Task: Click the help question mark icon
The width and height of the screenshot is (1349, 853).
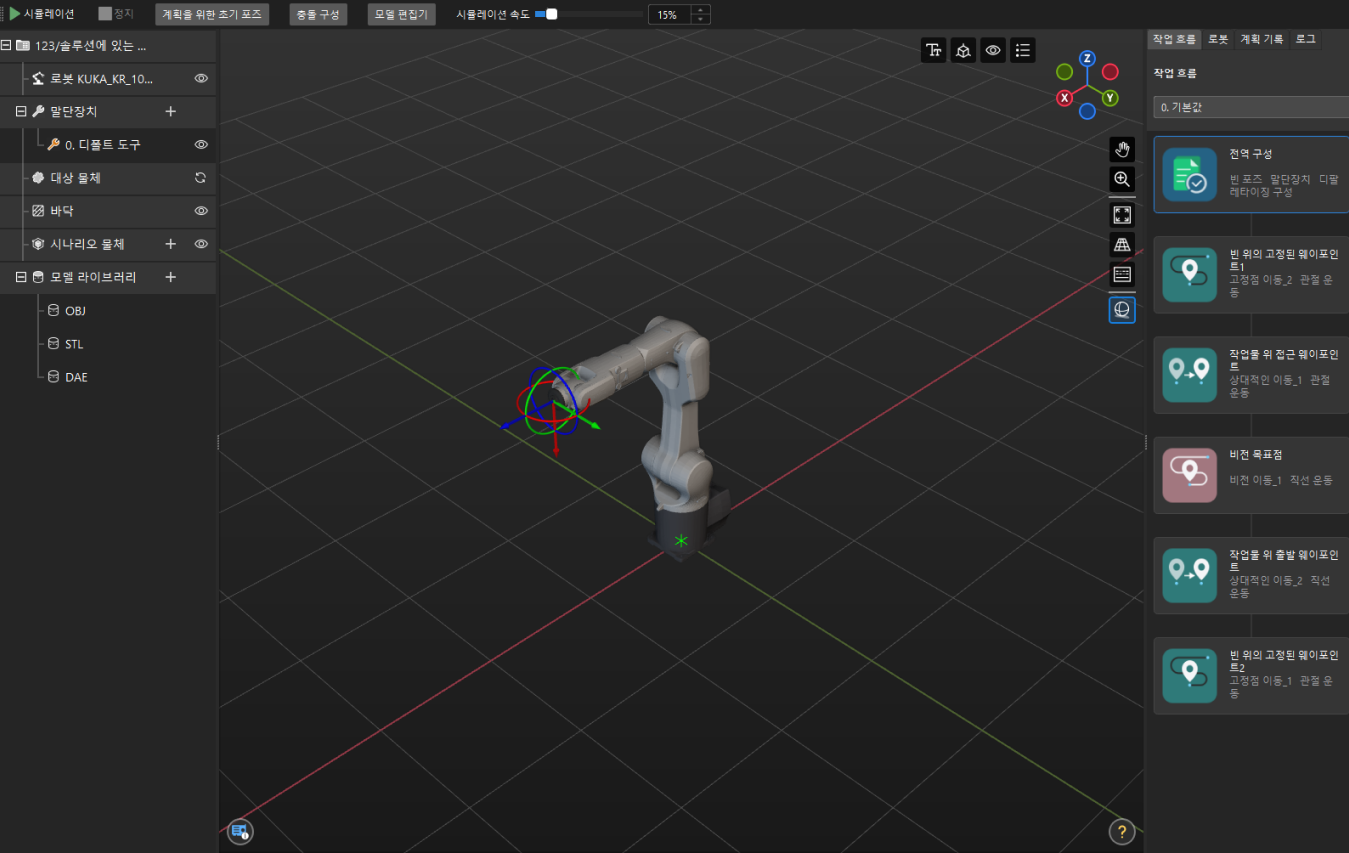Action: click(x=1122, y=831)
